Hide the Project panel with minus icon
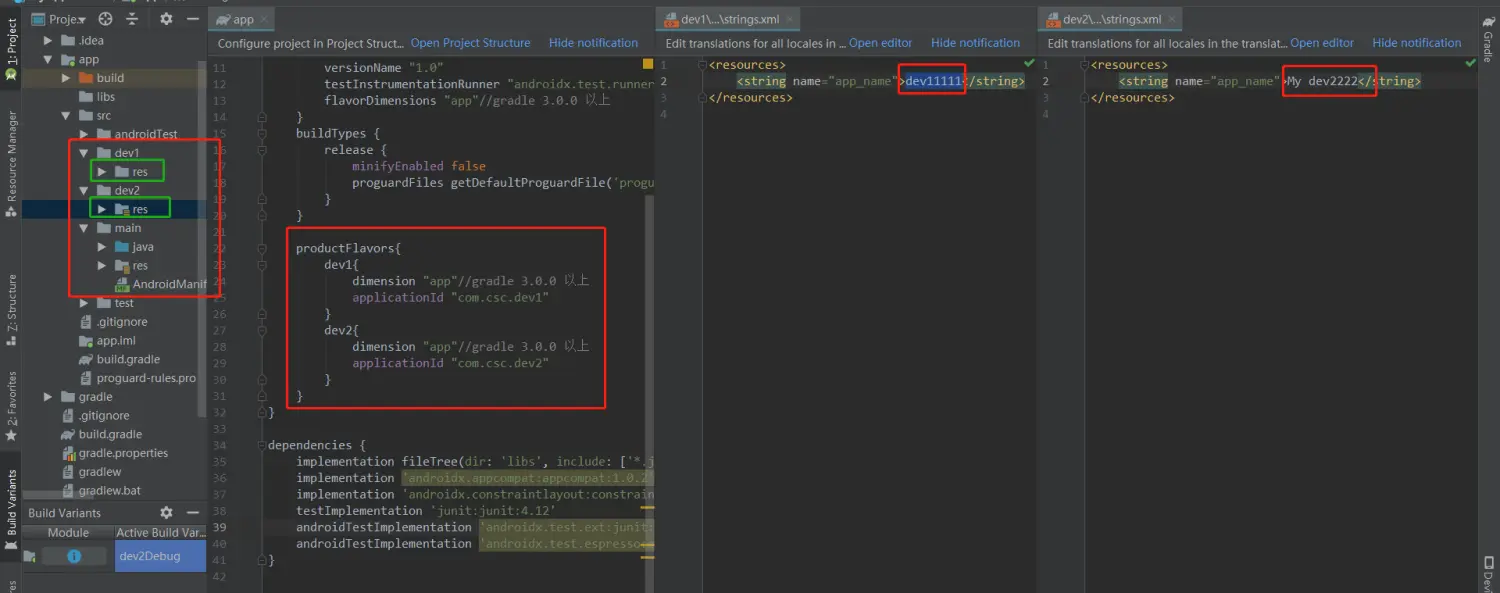Viewport: 1500px width, 593px height. pyautogui.click(x=194, y=19)
